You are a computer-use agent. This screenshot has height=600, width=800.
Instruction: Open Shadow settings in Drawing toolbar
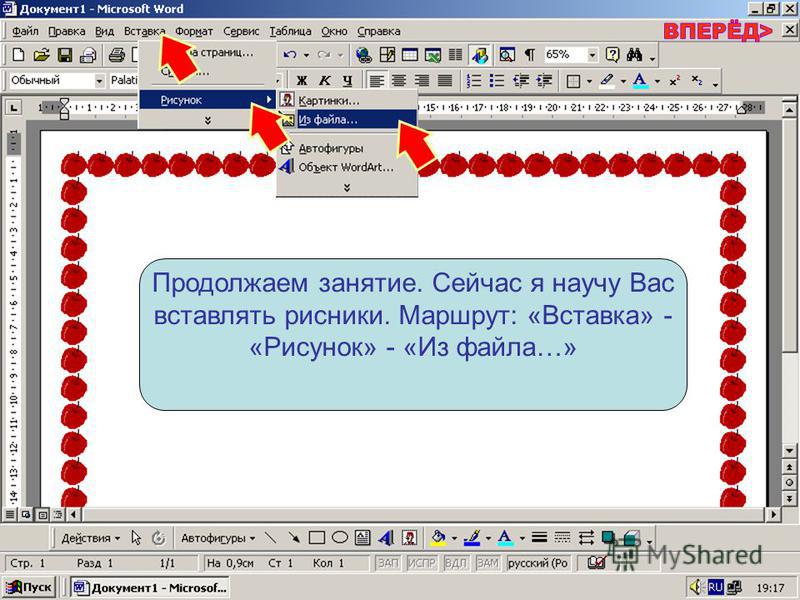[608, 538]
